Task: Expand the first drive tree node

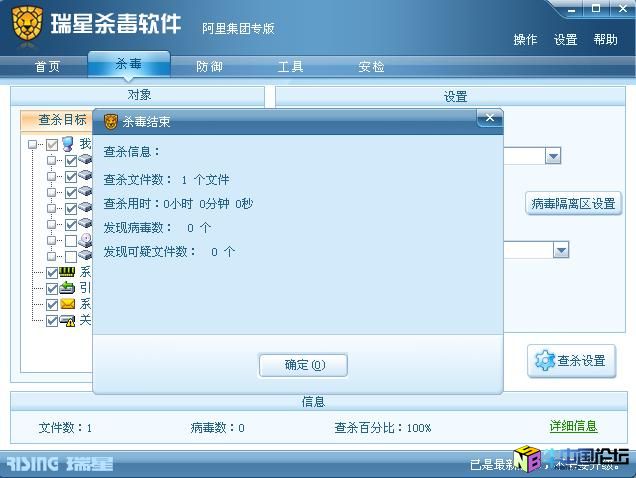Action: pyautogui.click(x=52, y=160)
